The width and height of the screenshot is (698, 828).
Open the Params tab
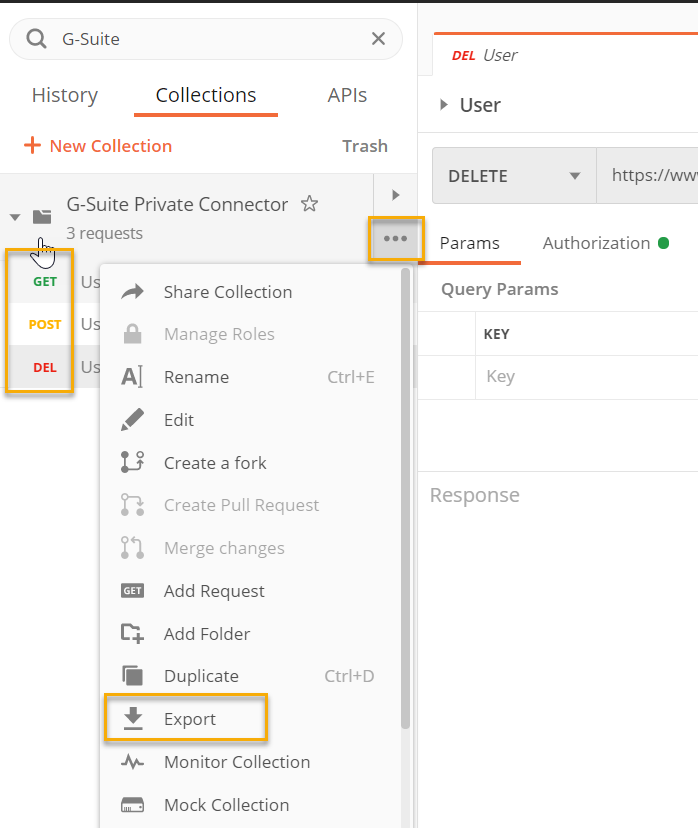click(x=469, y=243)
